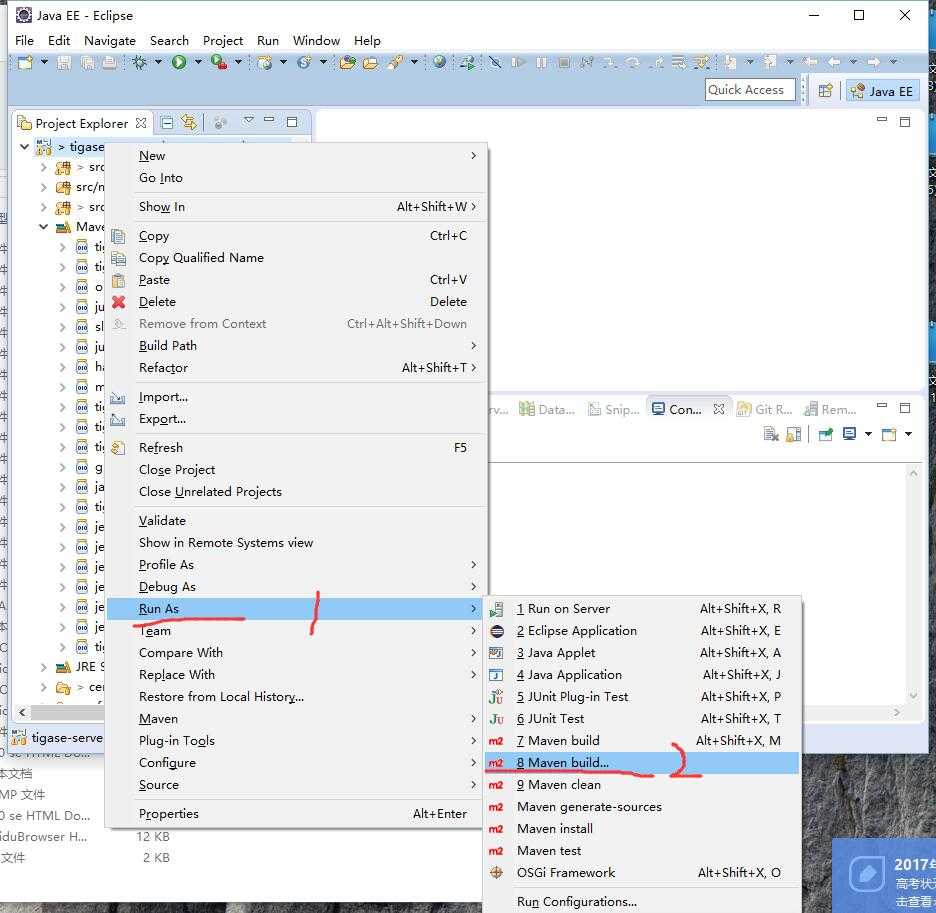
Task: Open the Search dropdown arrow in toolbar
Action: 414,62
